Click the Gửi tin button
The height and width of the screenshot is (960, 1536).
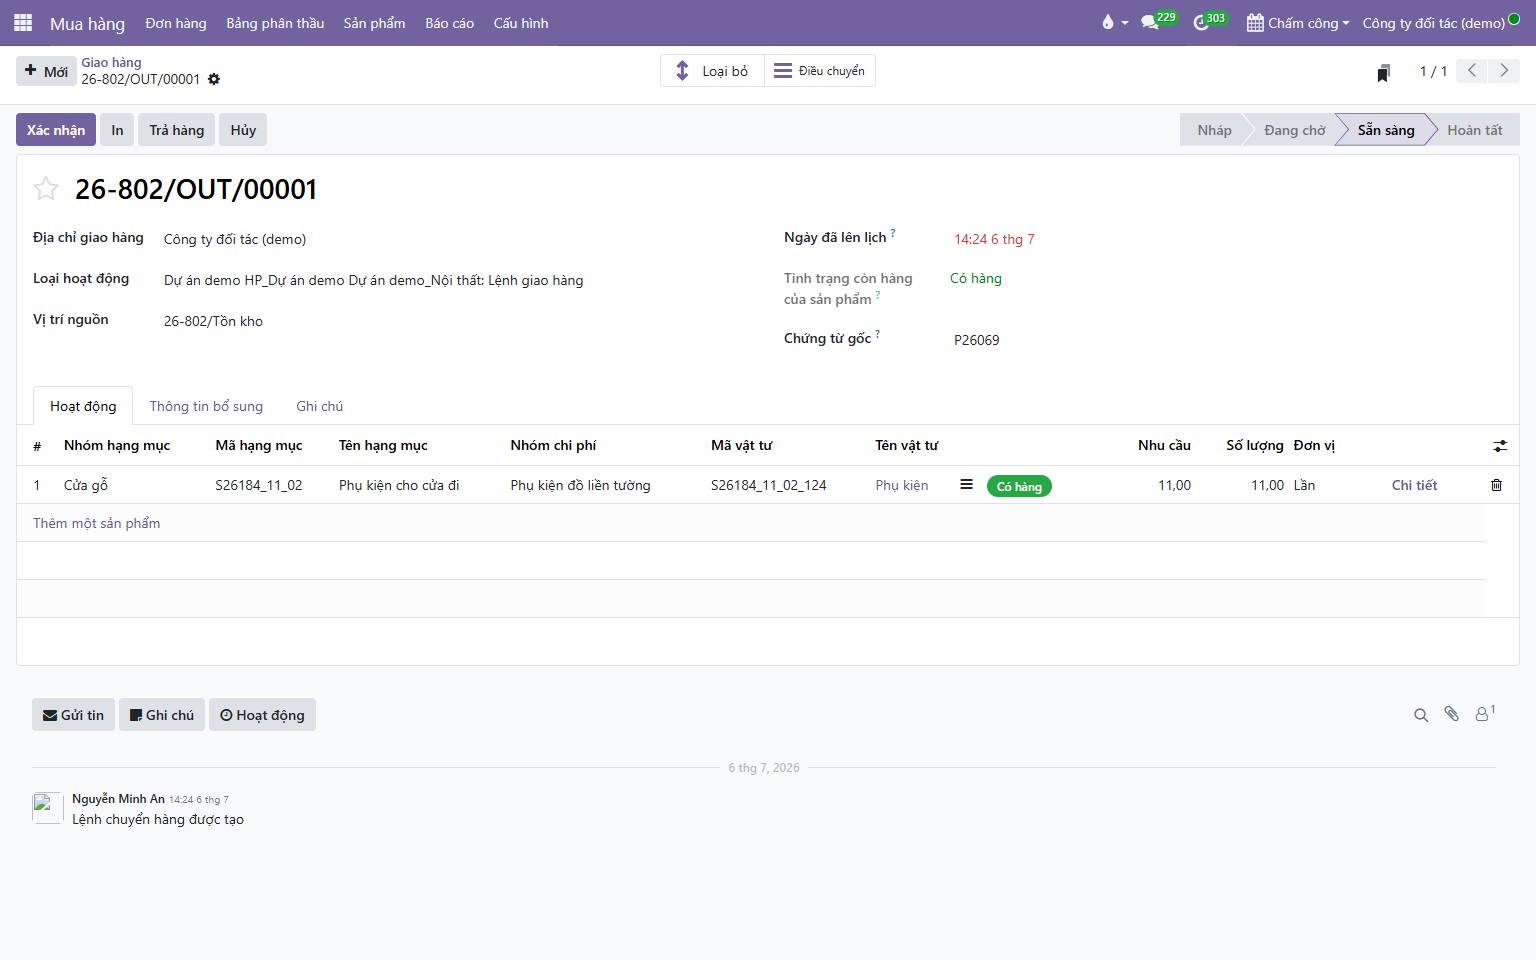coord(73,715)
